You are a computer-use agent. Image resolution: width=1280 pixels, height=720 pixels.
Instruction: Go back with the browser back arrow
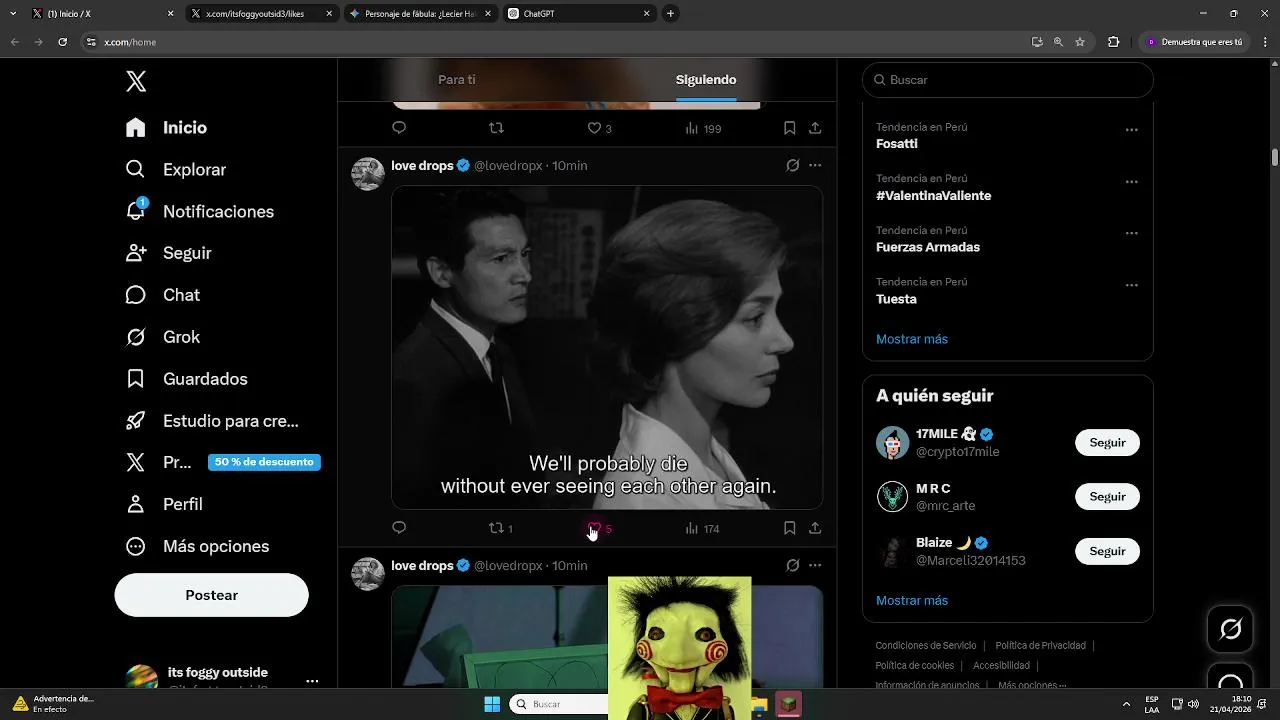(14, 42)
